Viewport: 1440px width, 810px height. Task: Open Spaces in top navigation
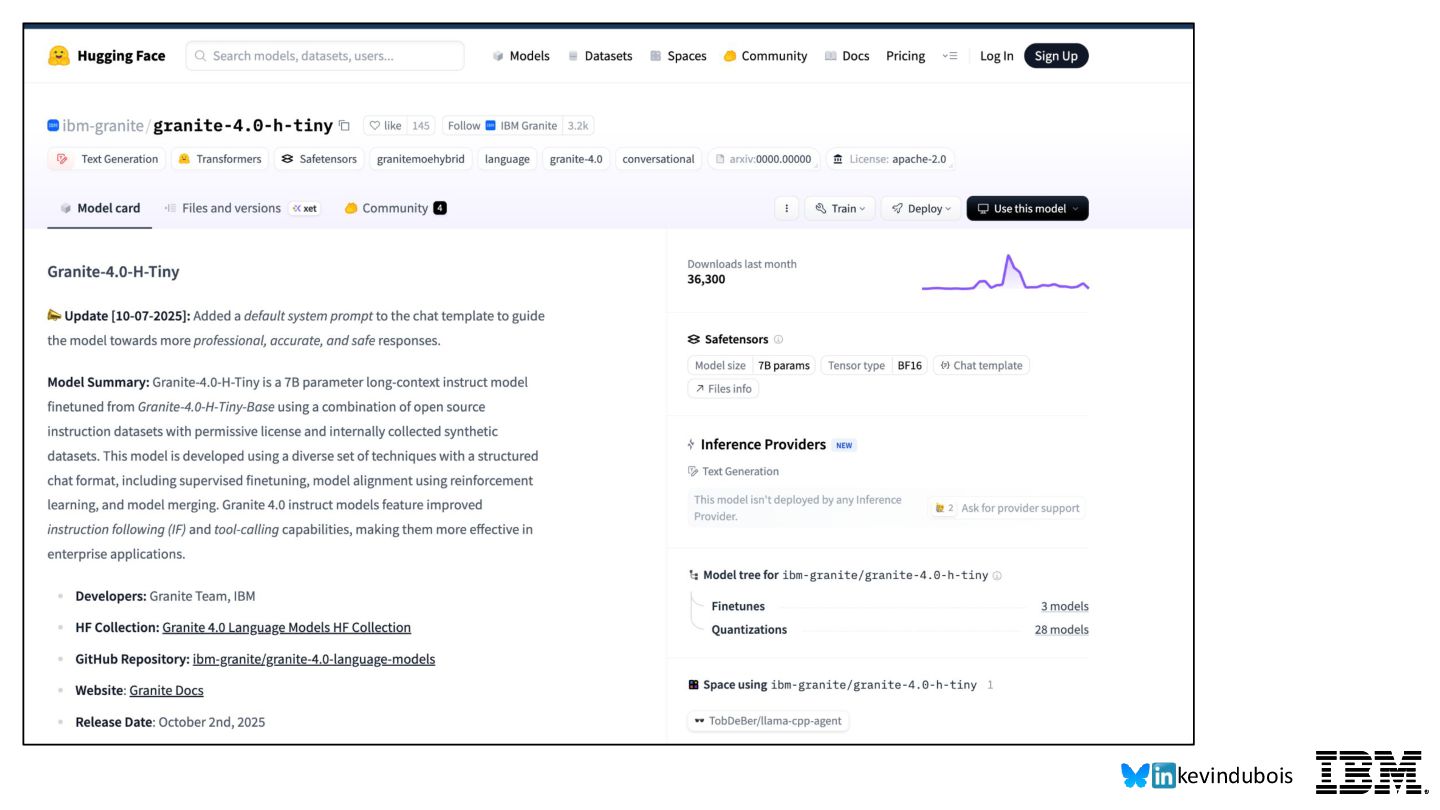coord(678,56)
